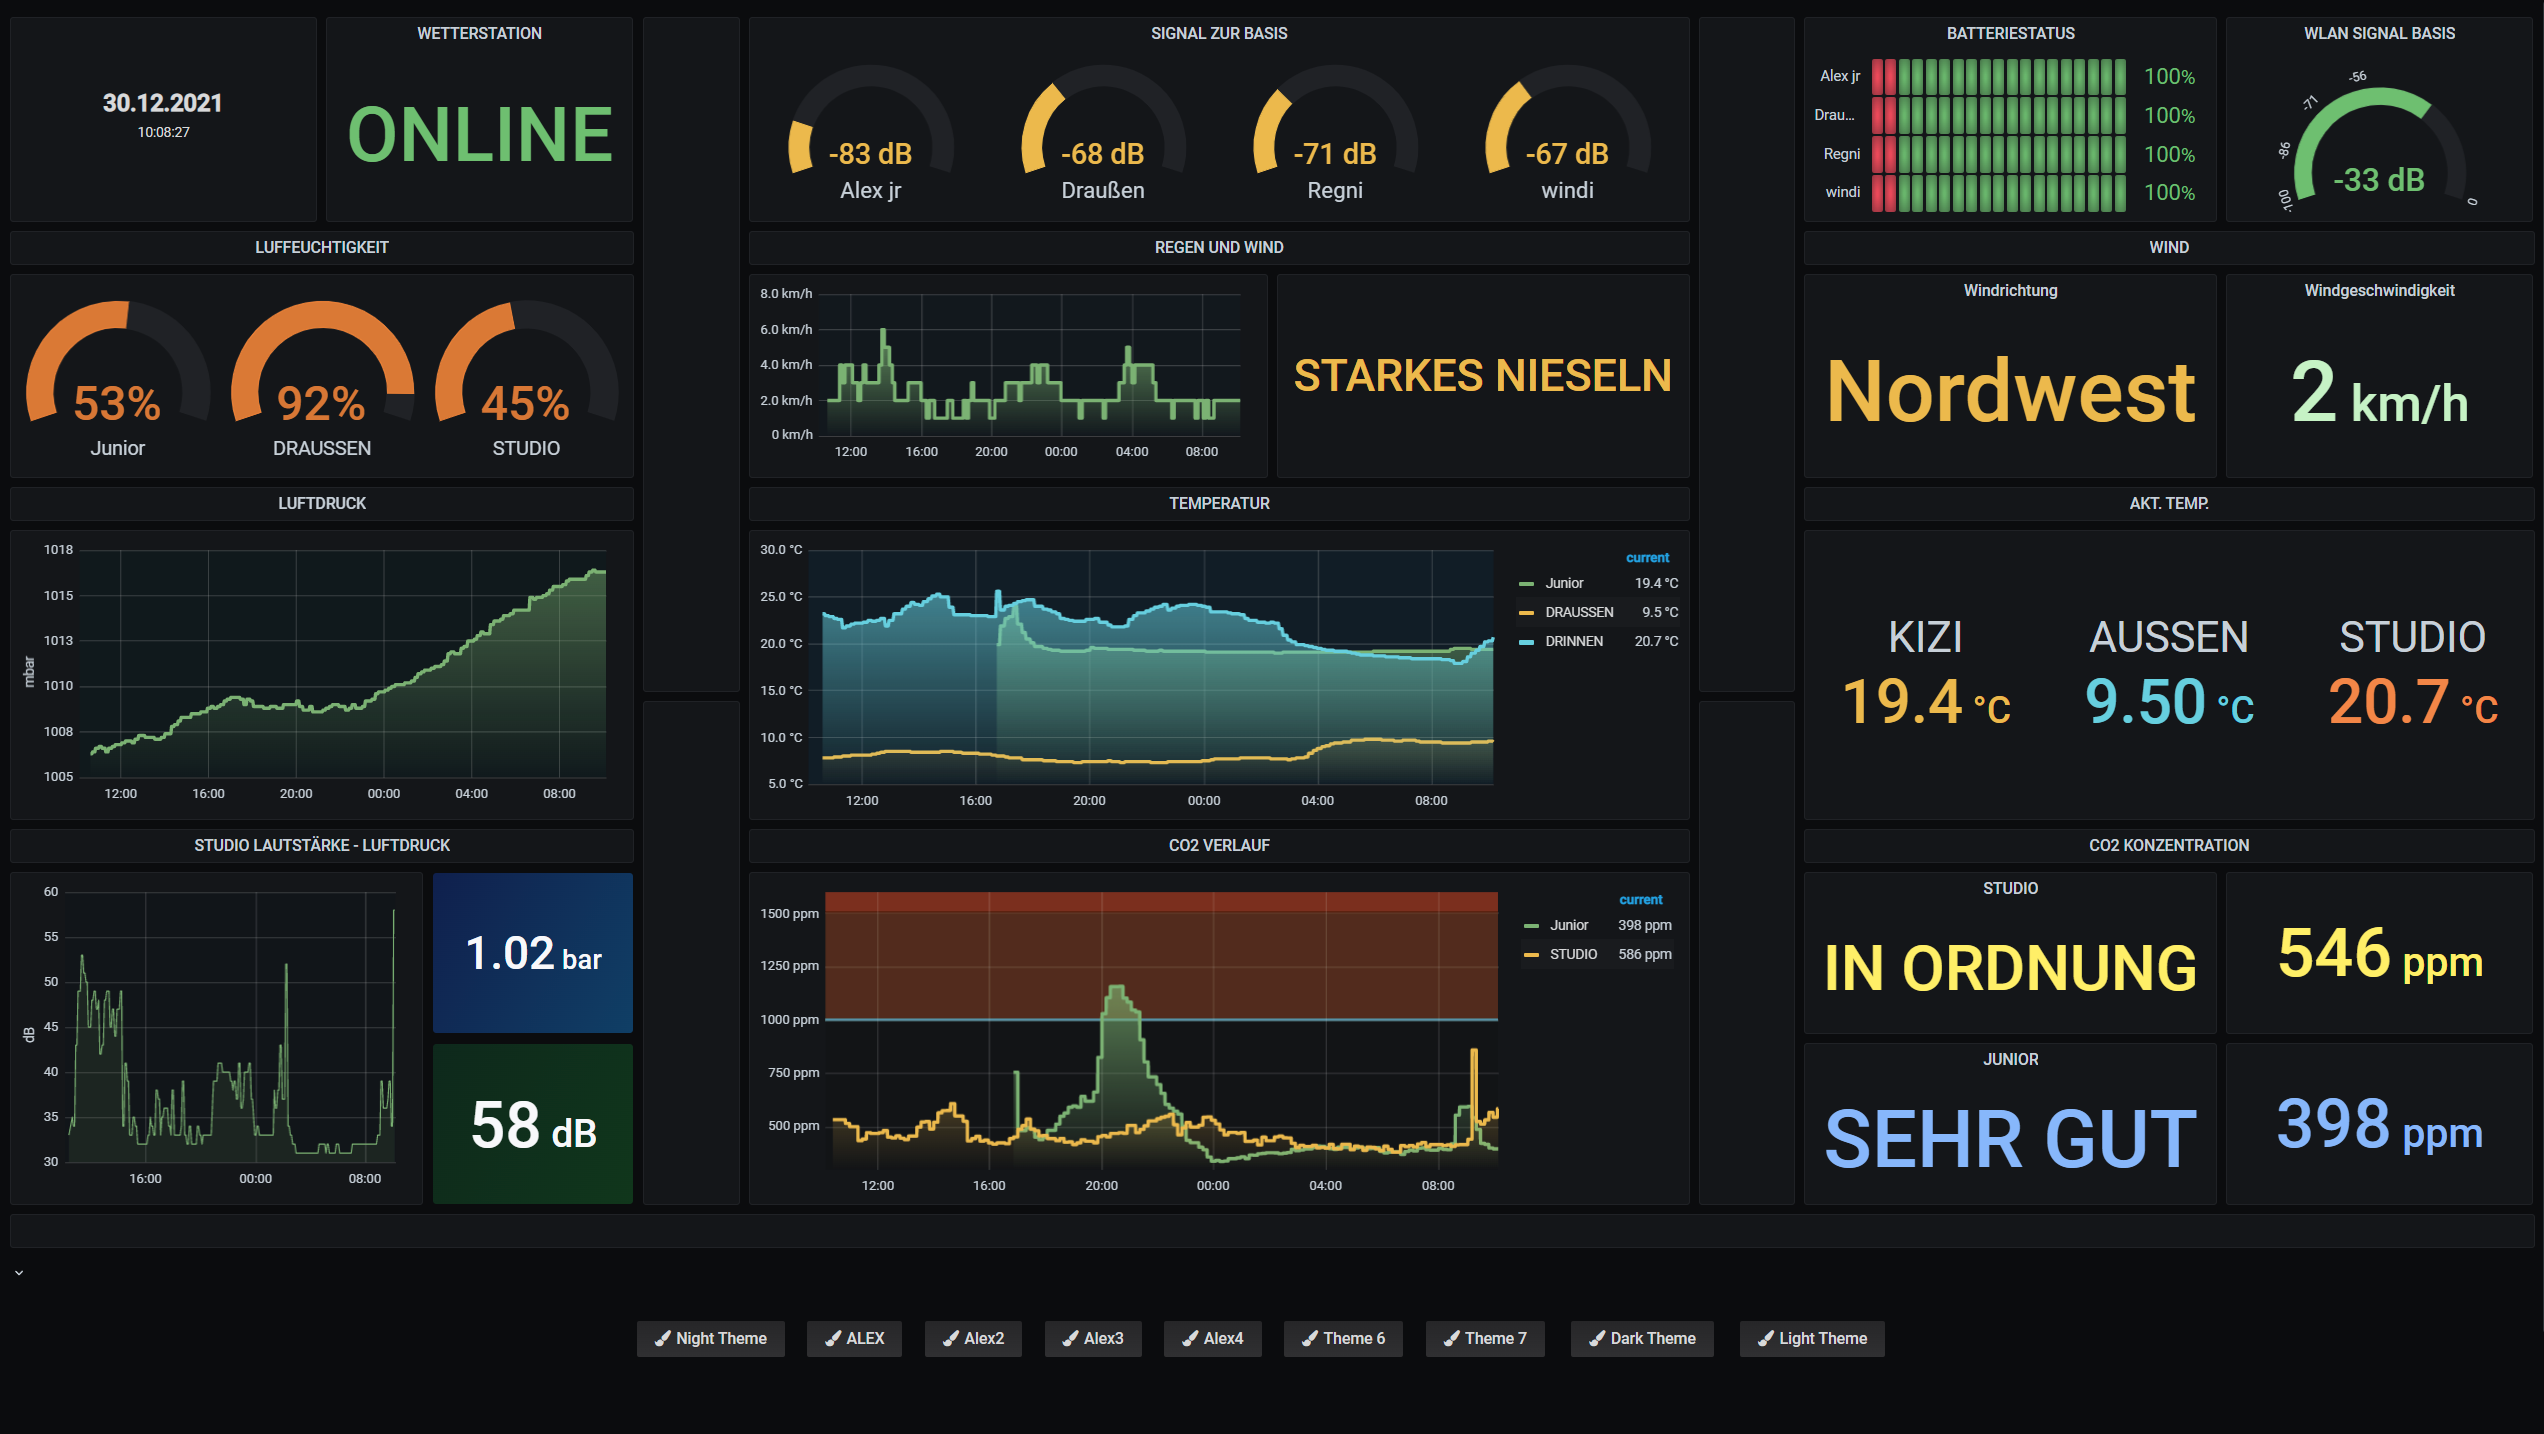Screen dimensions: 2544x1434
Task: Collapse the TEMPERATUR row header
Action: point(1218,504)
